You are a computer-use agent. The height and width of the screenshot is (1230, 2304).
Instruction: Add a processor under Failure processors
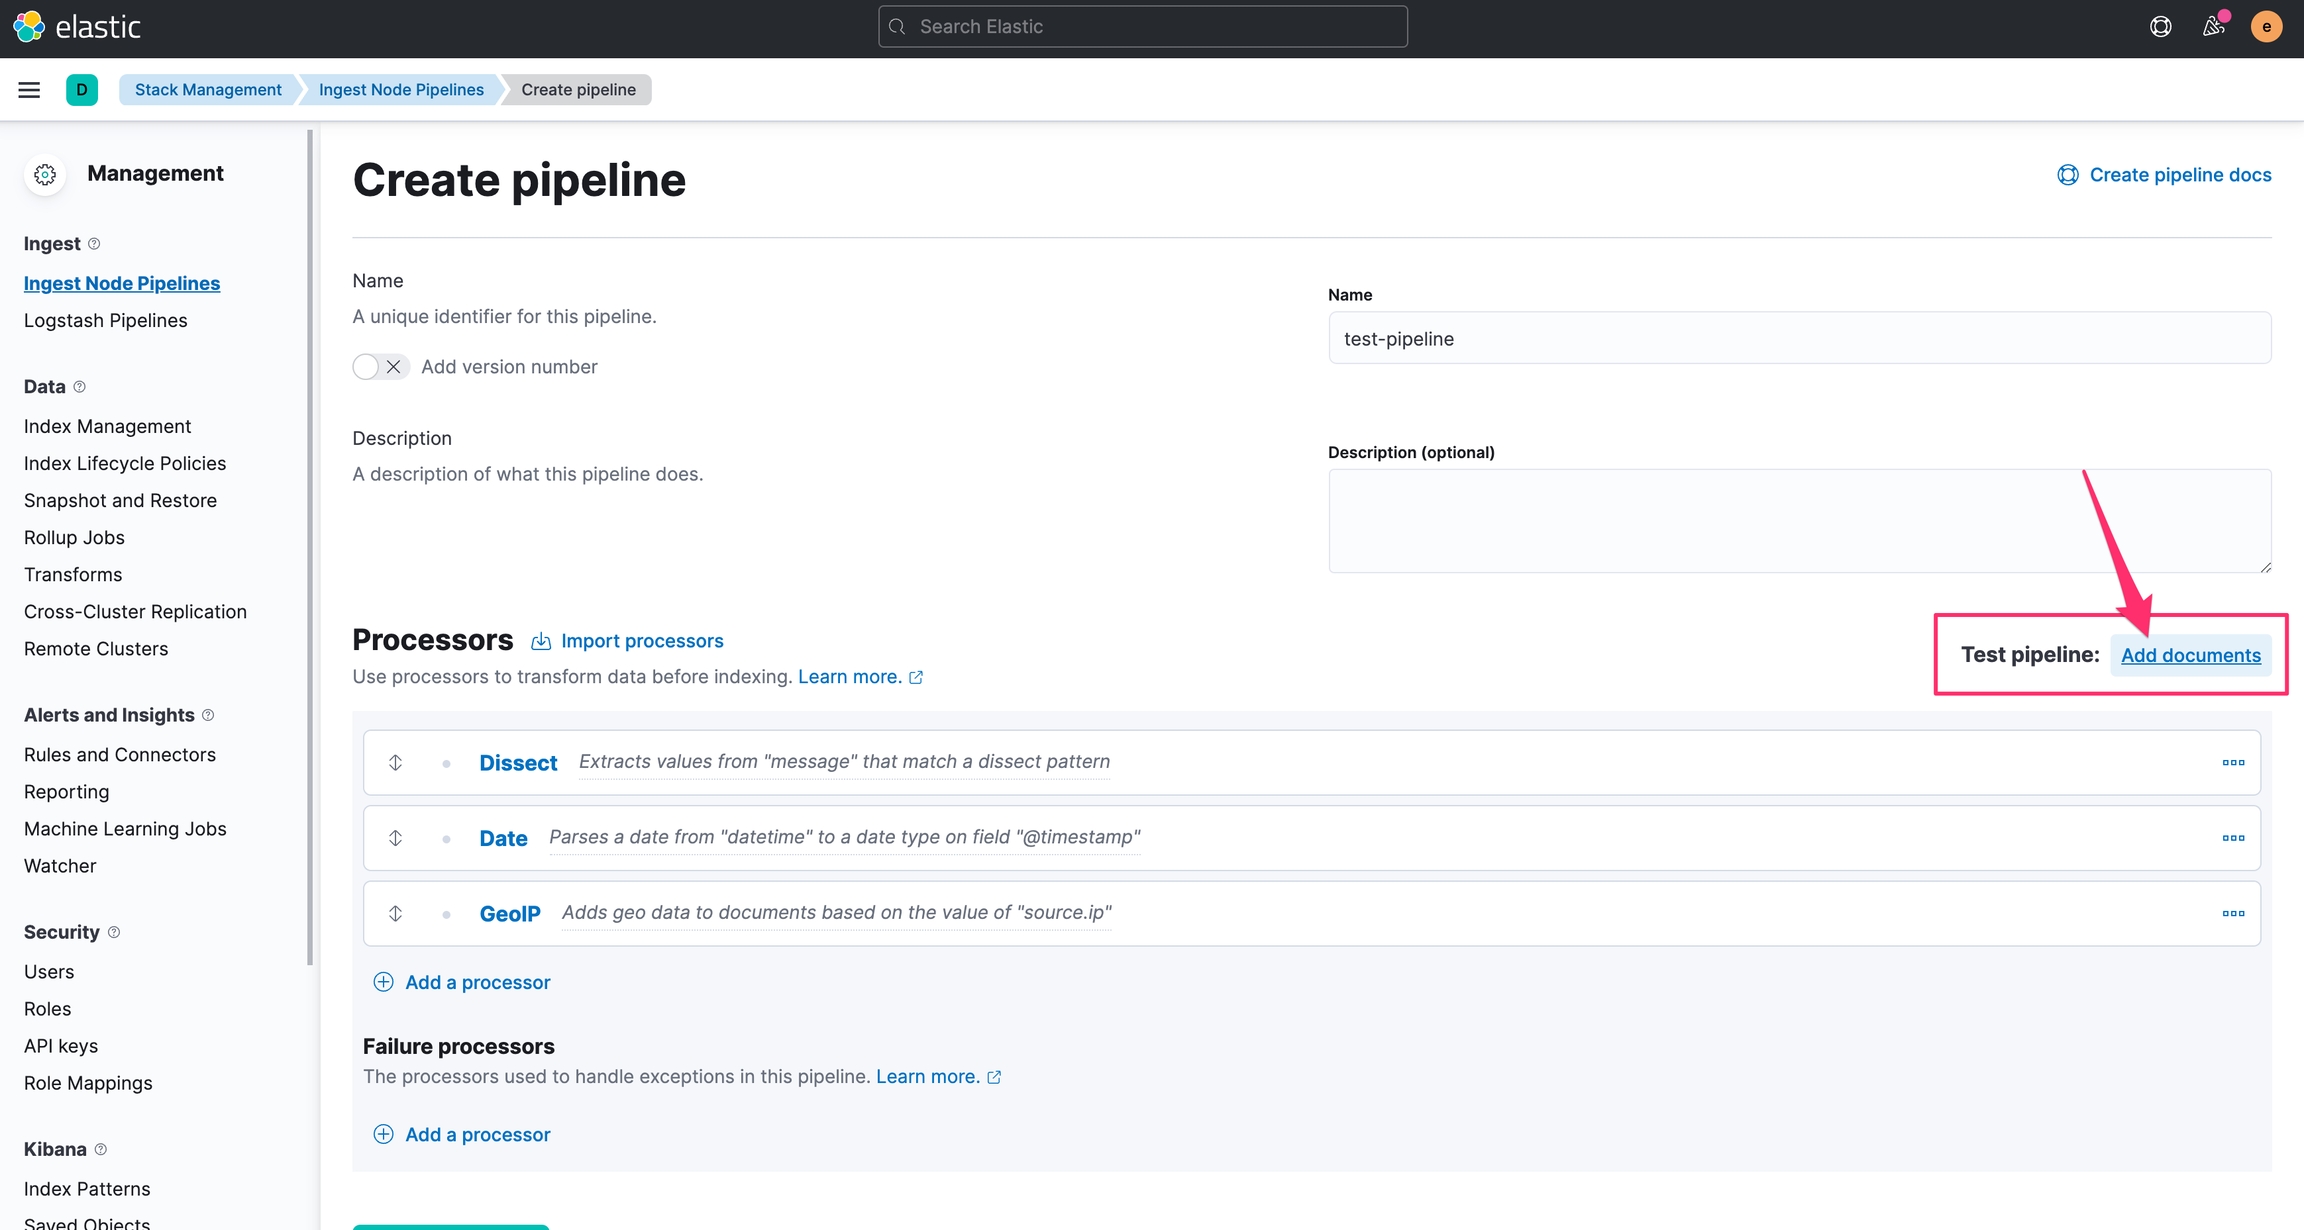[x=476, y=1135]
